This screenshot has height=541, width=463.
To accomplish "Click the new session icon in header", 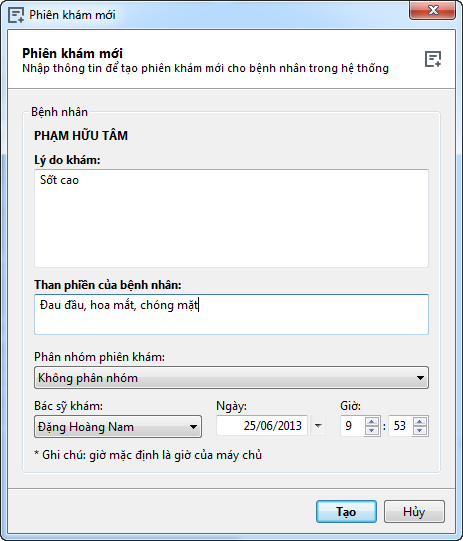I will tap(433, 59).
